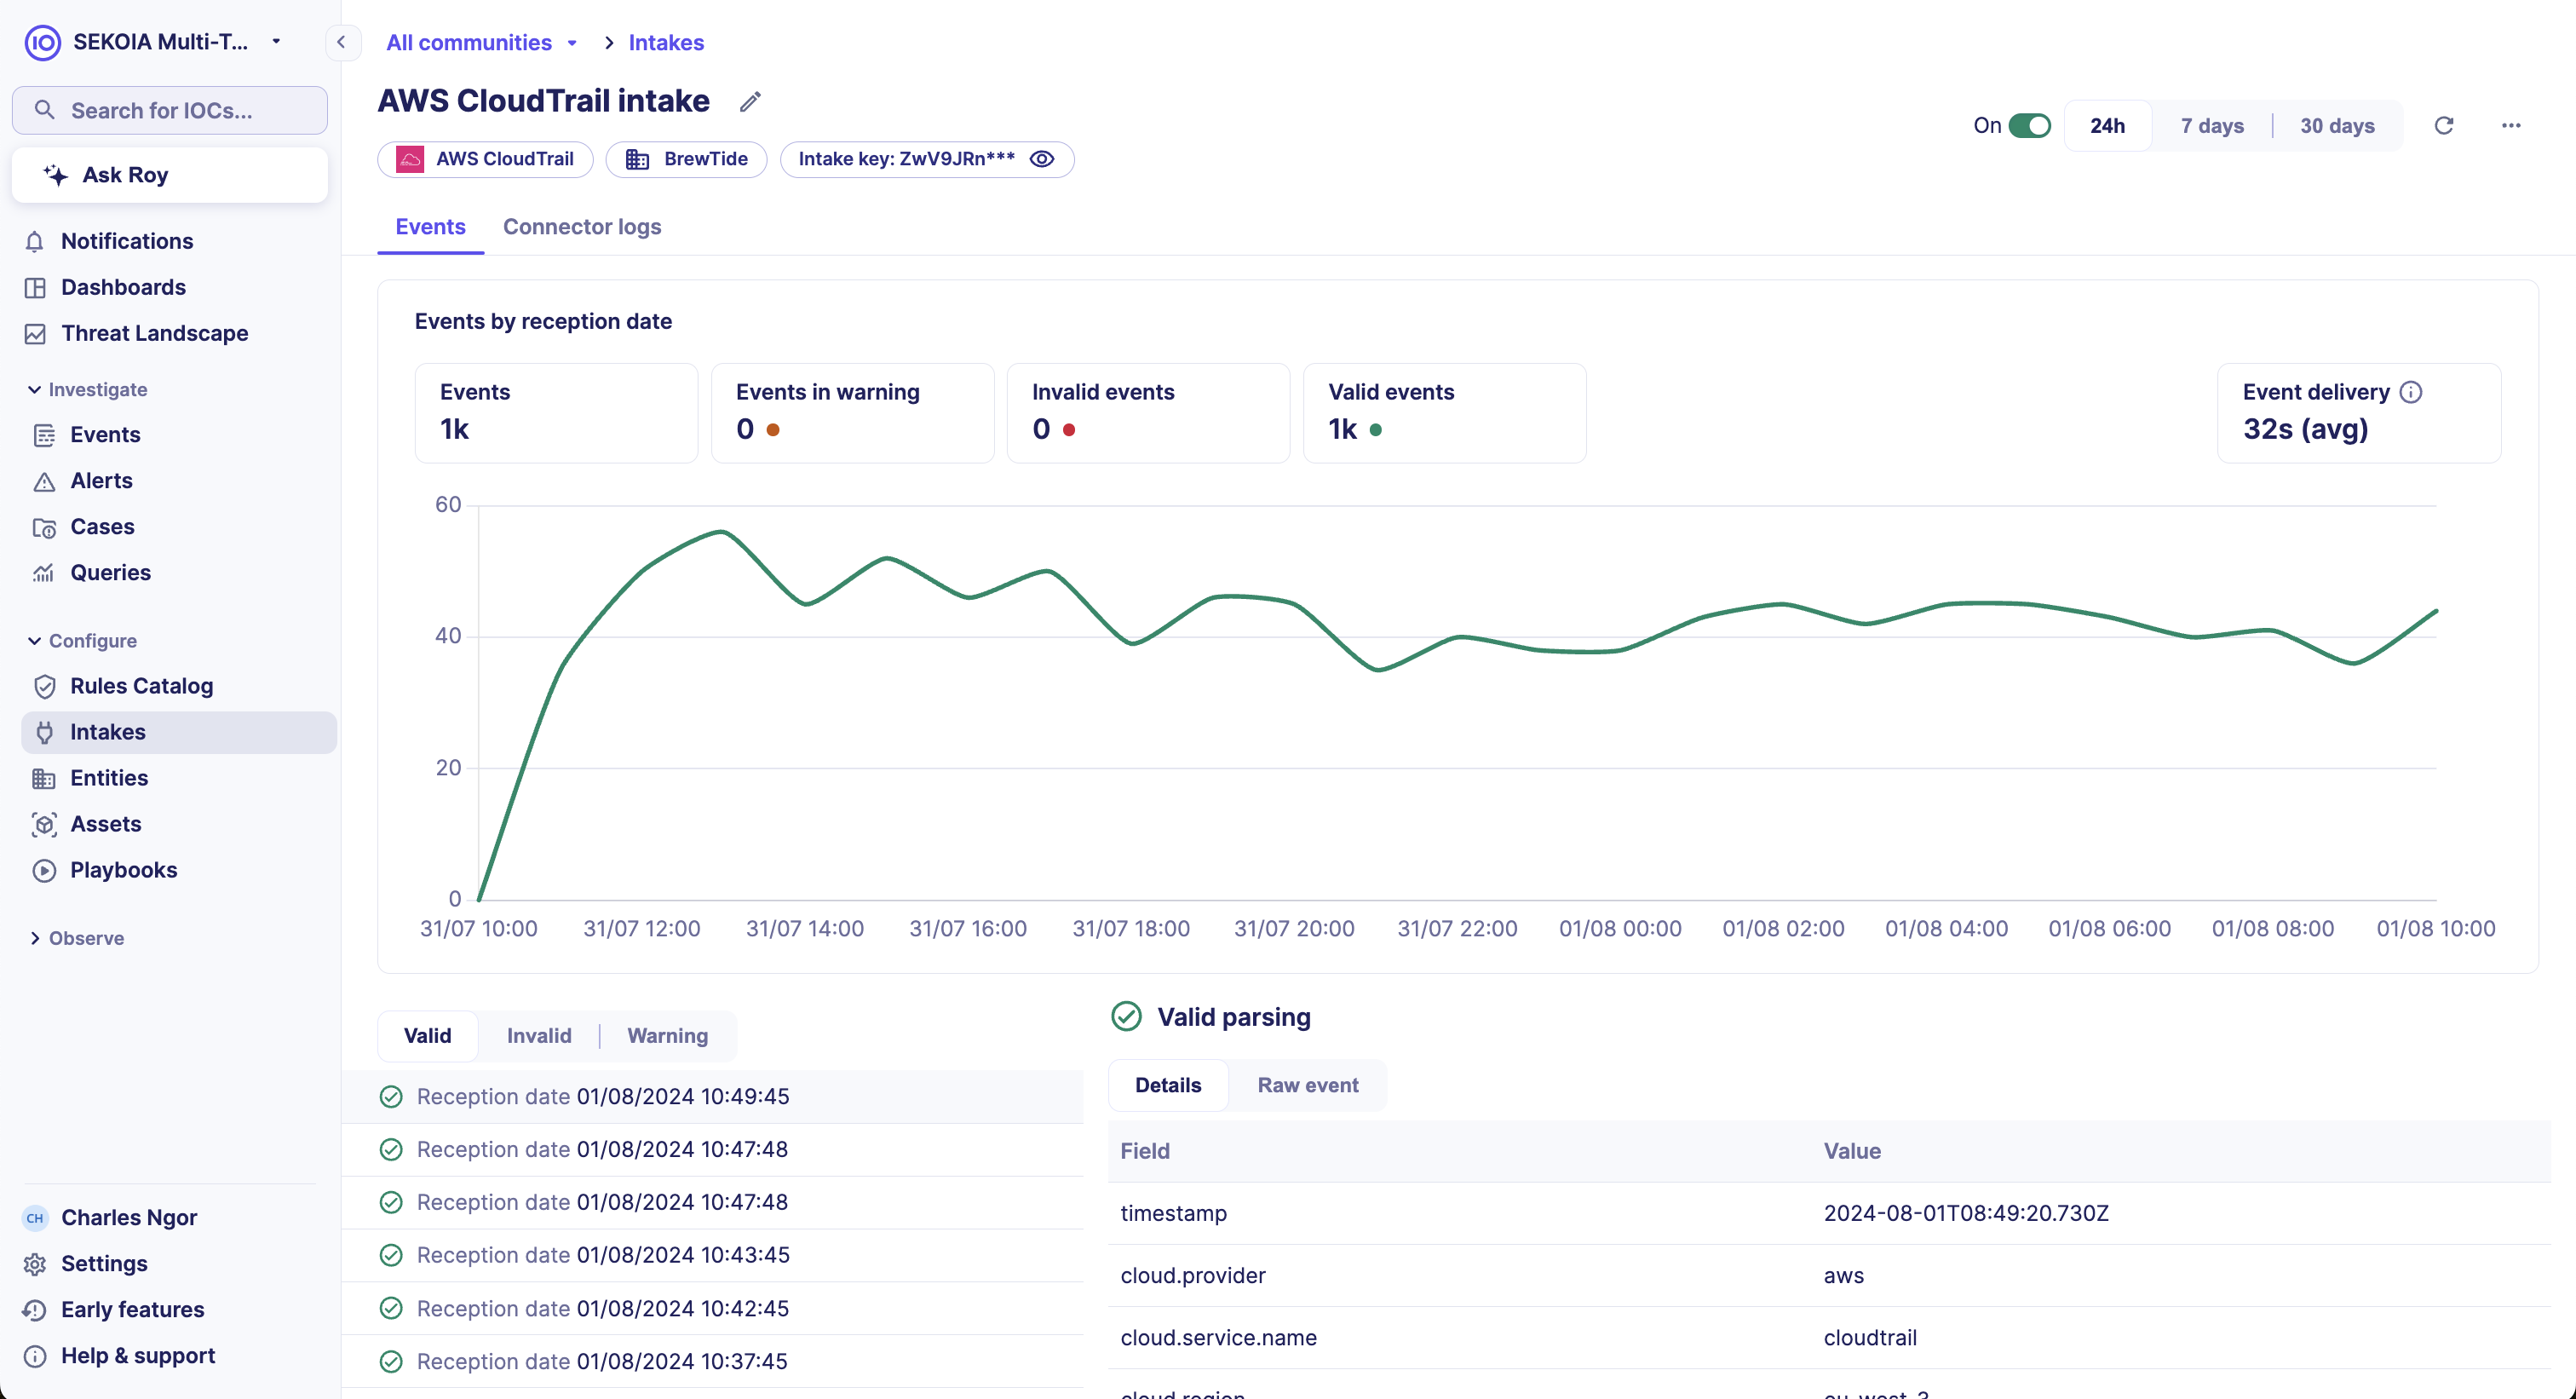The width and height of the screenshot is (2576, 1399).
Task: Click the BrewTide entity chip
Action: point(687,159)
